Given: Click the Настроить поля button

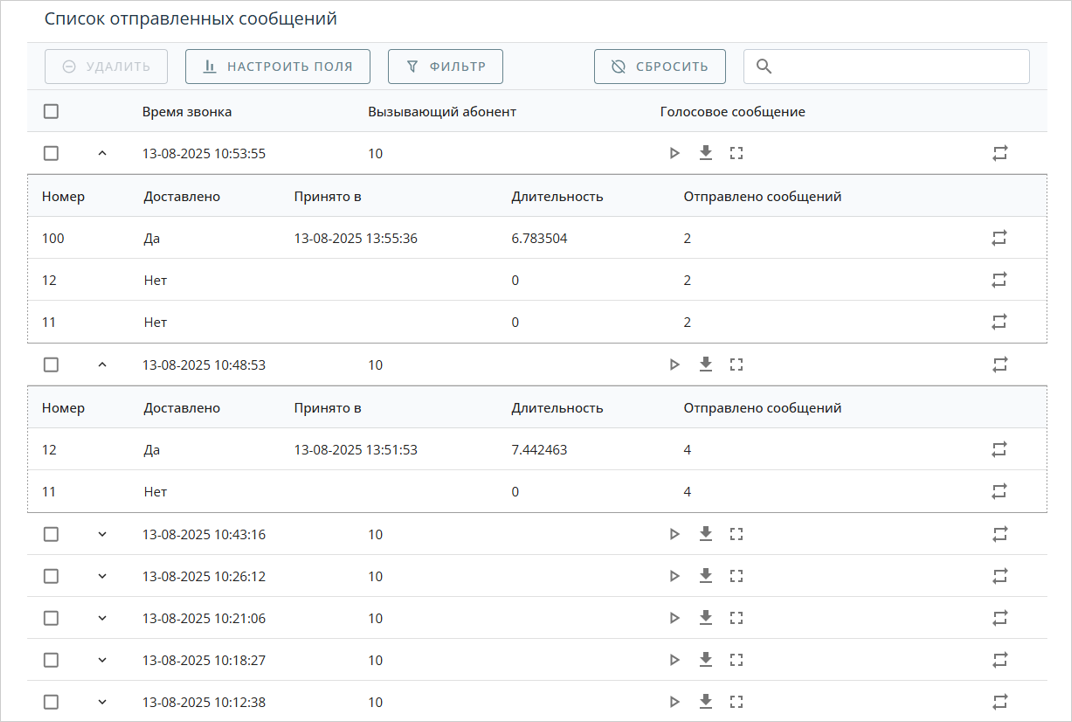Looking at the screenshot, I should [277, 67].
